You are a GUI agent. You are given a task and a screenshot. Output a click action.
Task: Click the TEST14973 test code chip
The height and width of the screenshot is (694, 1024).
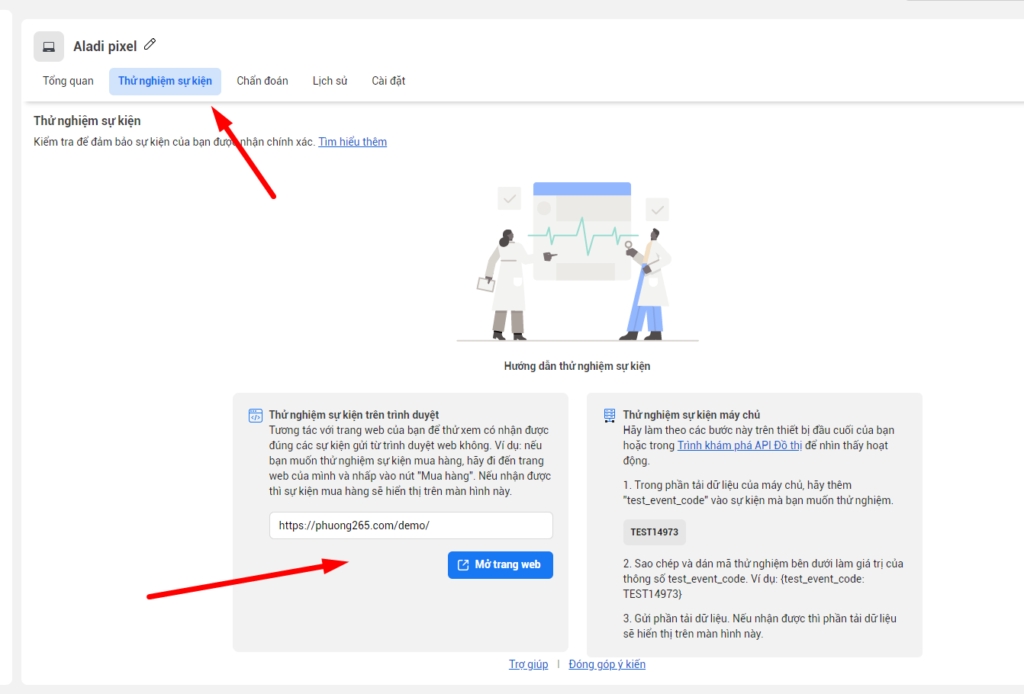[654, 532]
